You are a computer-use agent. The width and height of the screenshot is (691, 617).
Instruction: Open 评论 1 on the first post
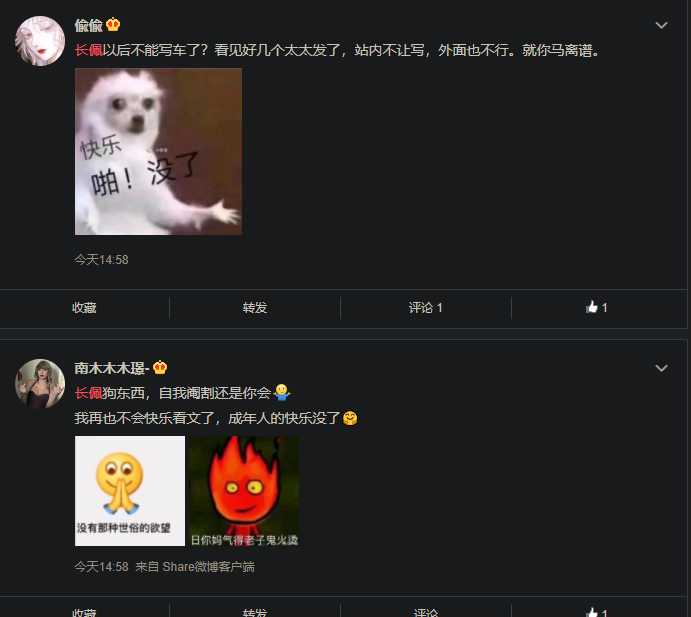pyautogui.click(x=425, y=308)
